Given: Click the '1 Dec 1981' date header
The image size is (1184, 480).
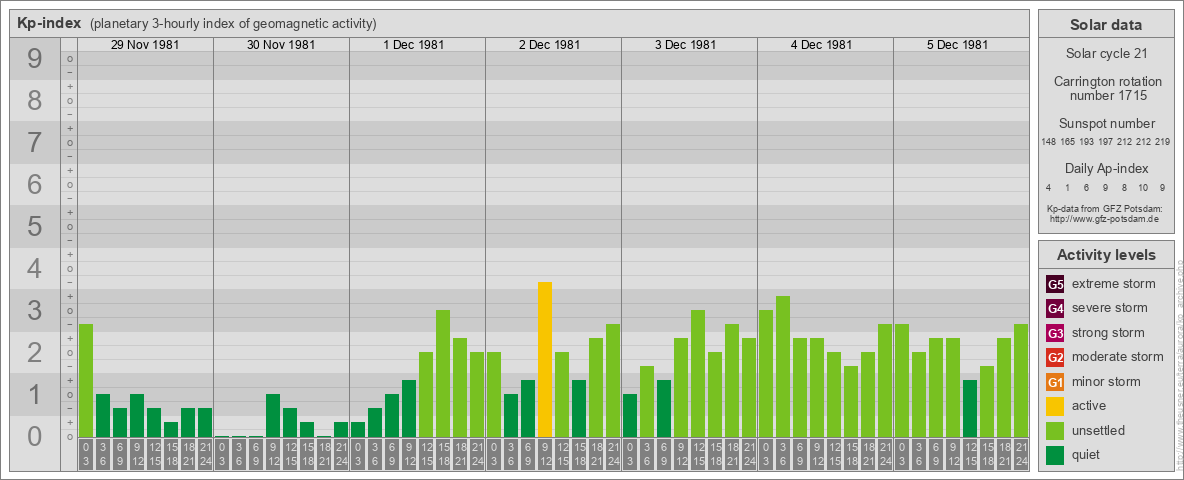Looking at the screenshot, I should pyautogui.click(x=413, y=45).
